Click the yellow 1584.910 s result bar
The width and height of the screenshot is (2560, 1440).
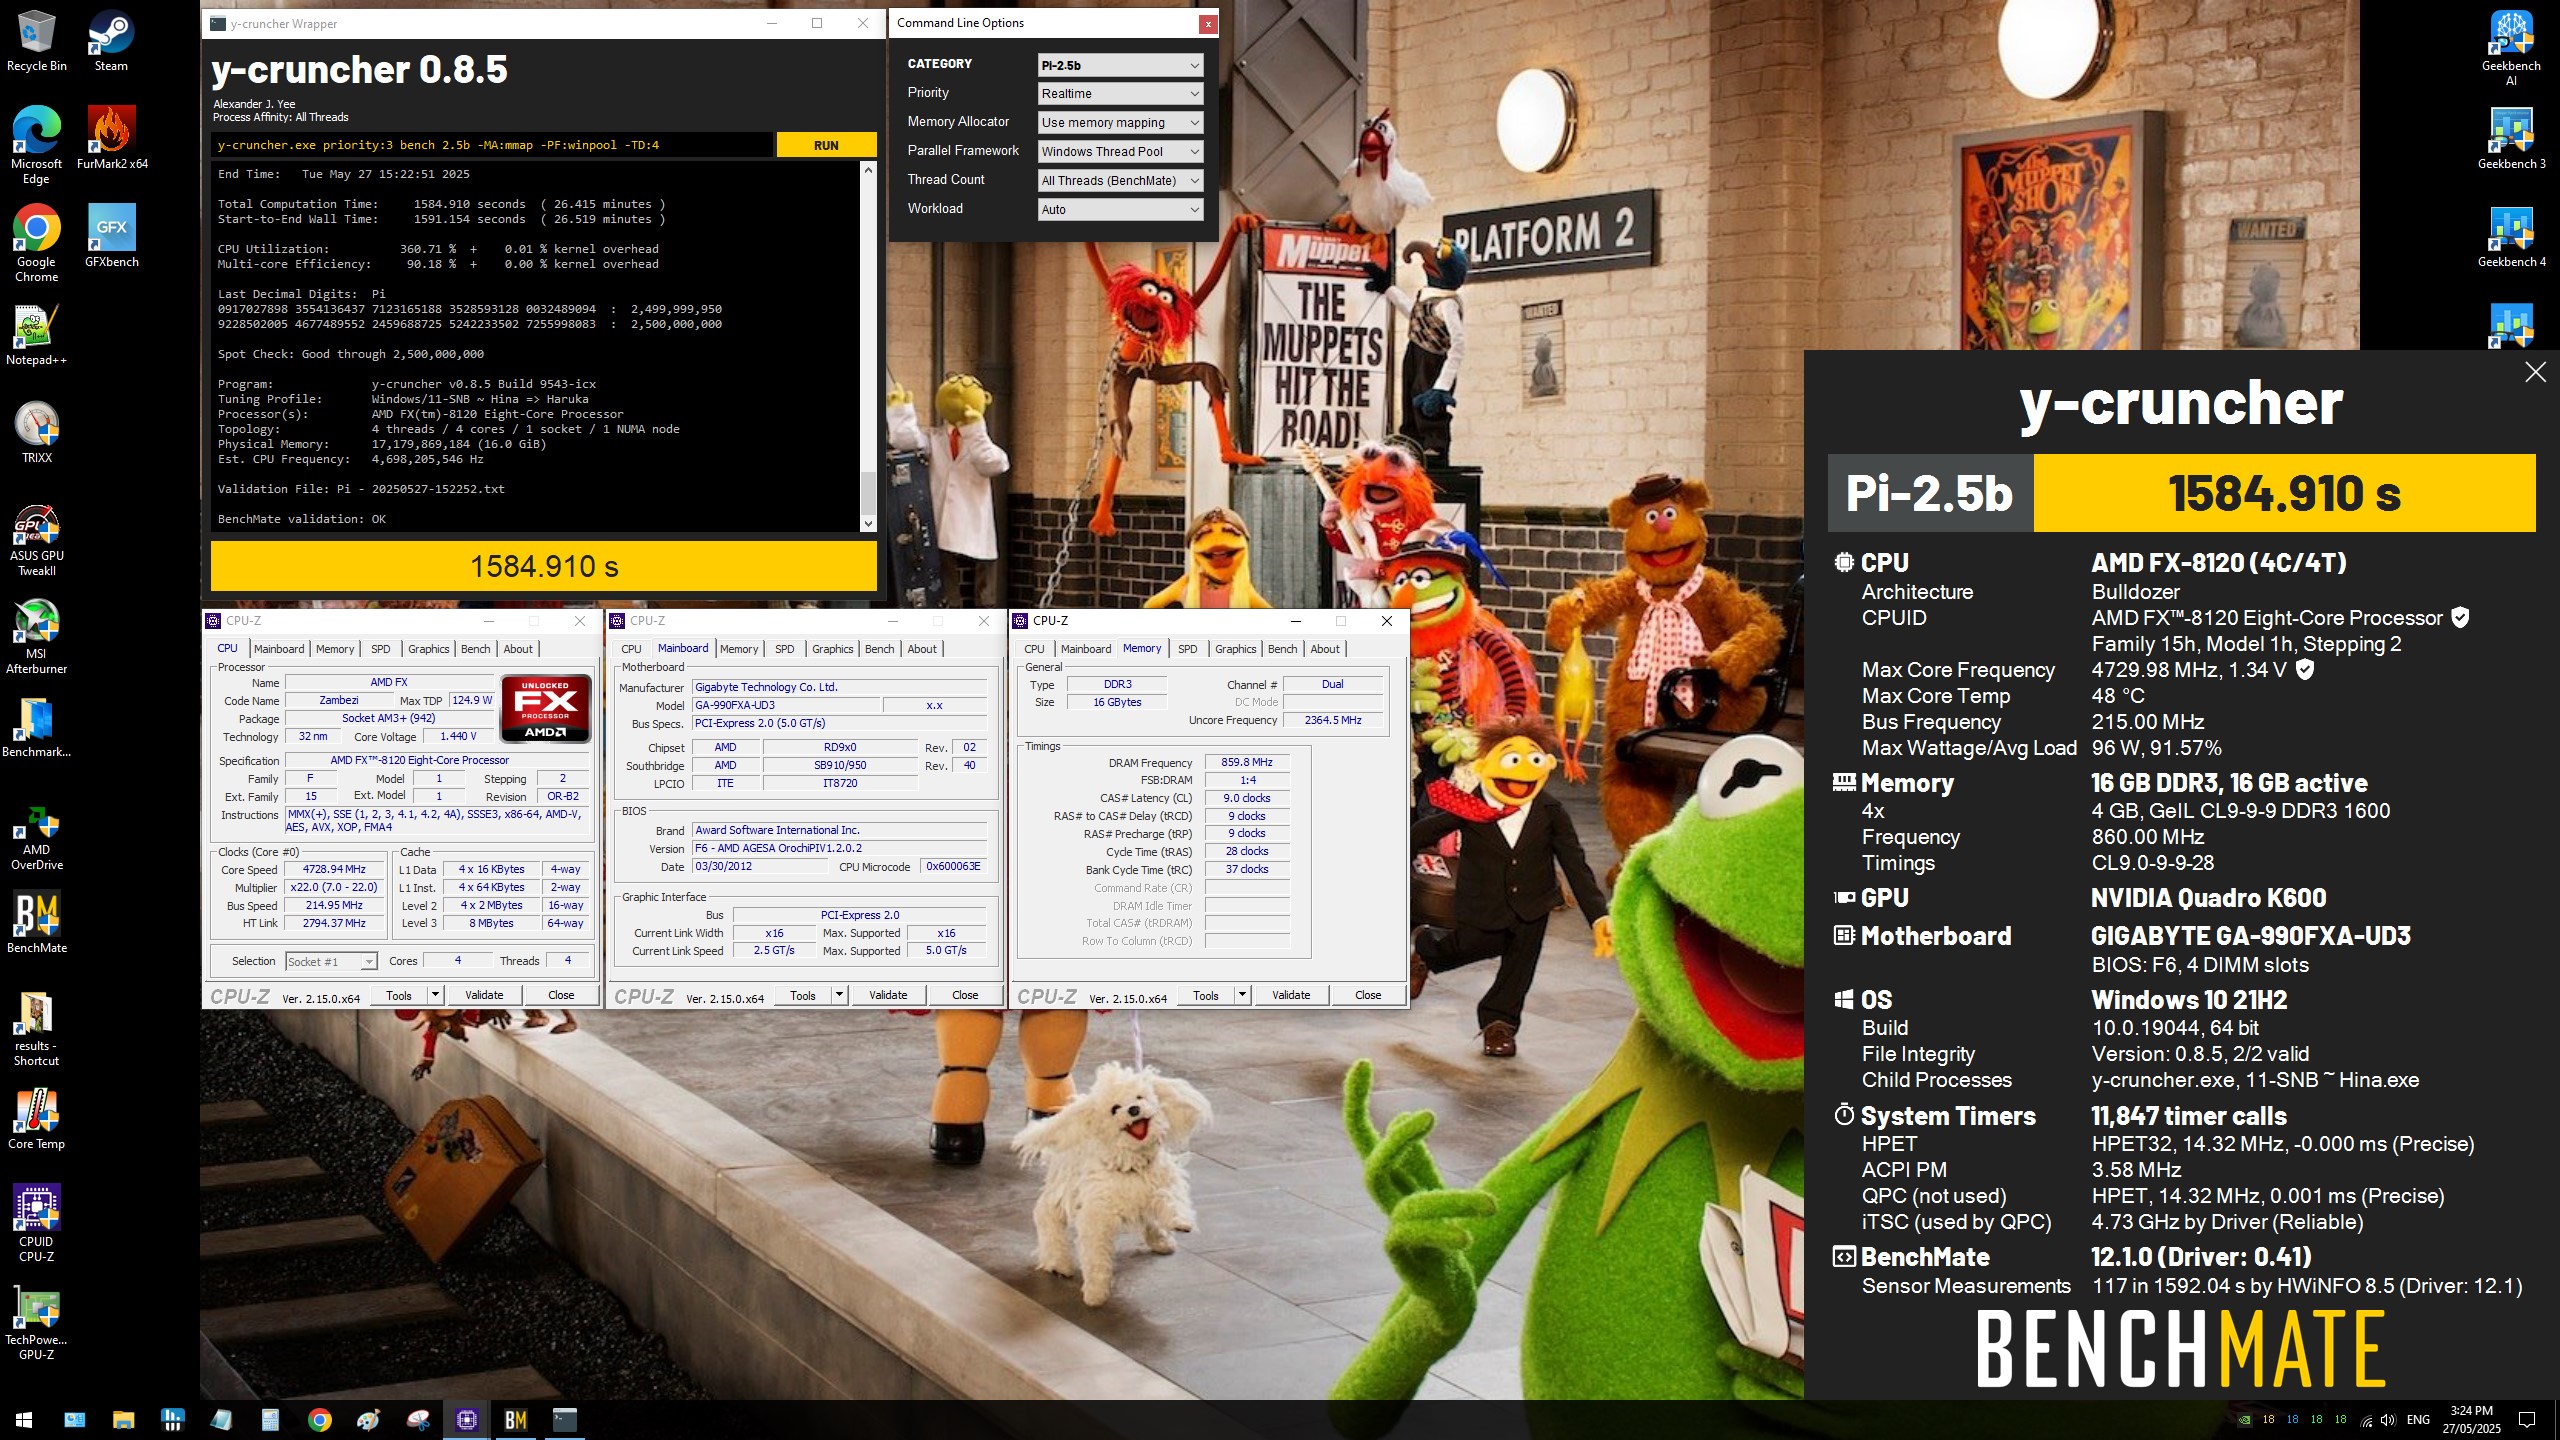pos(544,566)
